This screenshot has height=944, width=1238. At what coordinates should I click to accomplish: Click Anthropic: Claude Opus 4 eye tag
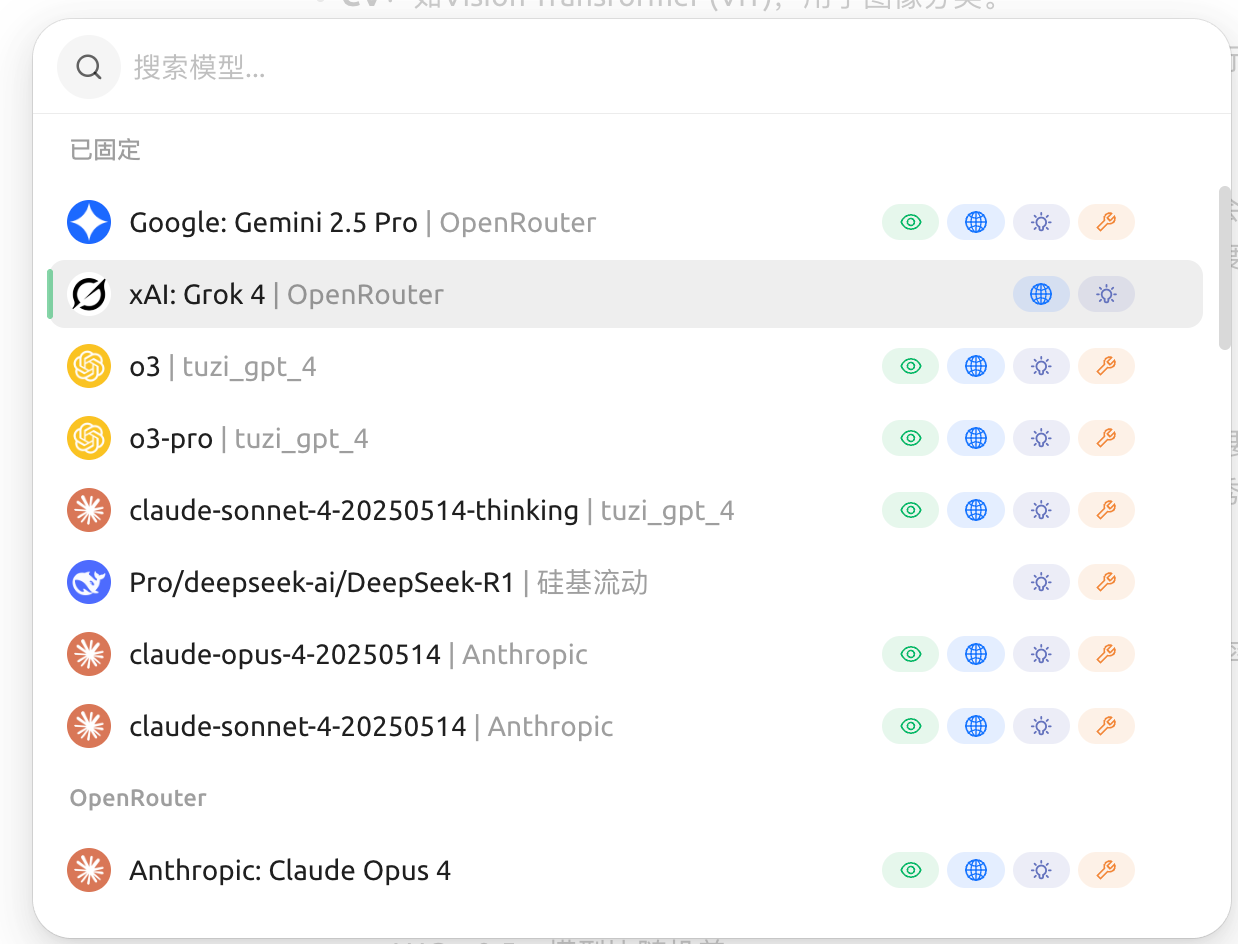910,870
